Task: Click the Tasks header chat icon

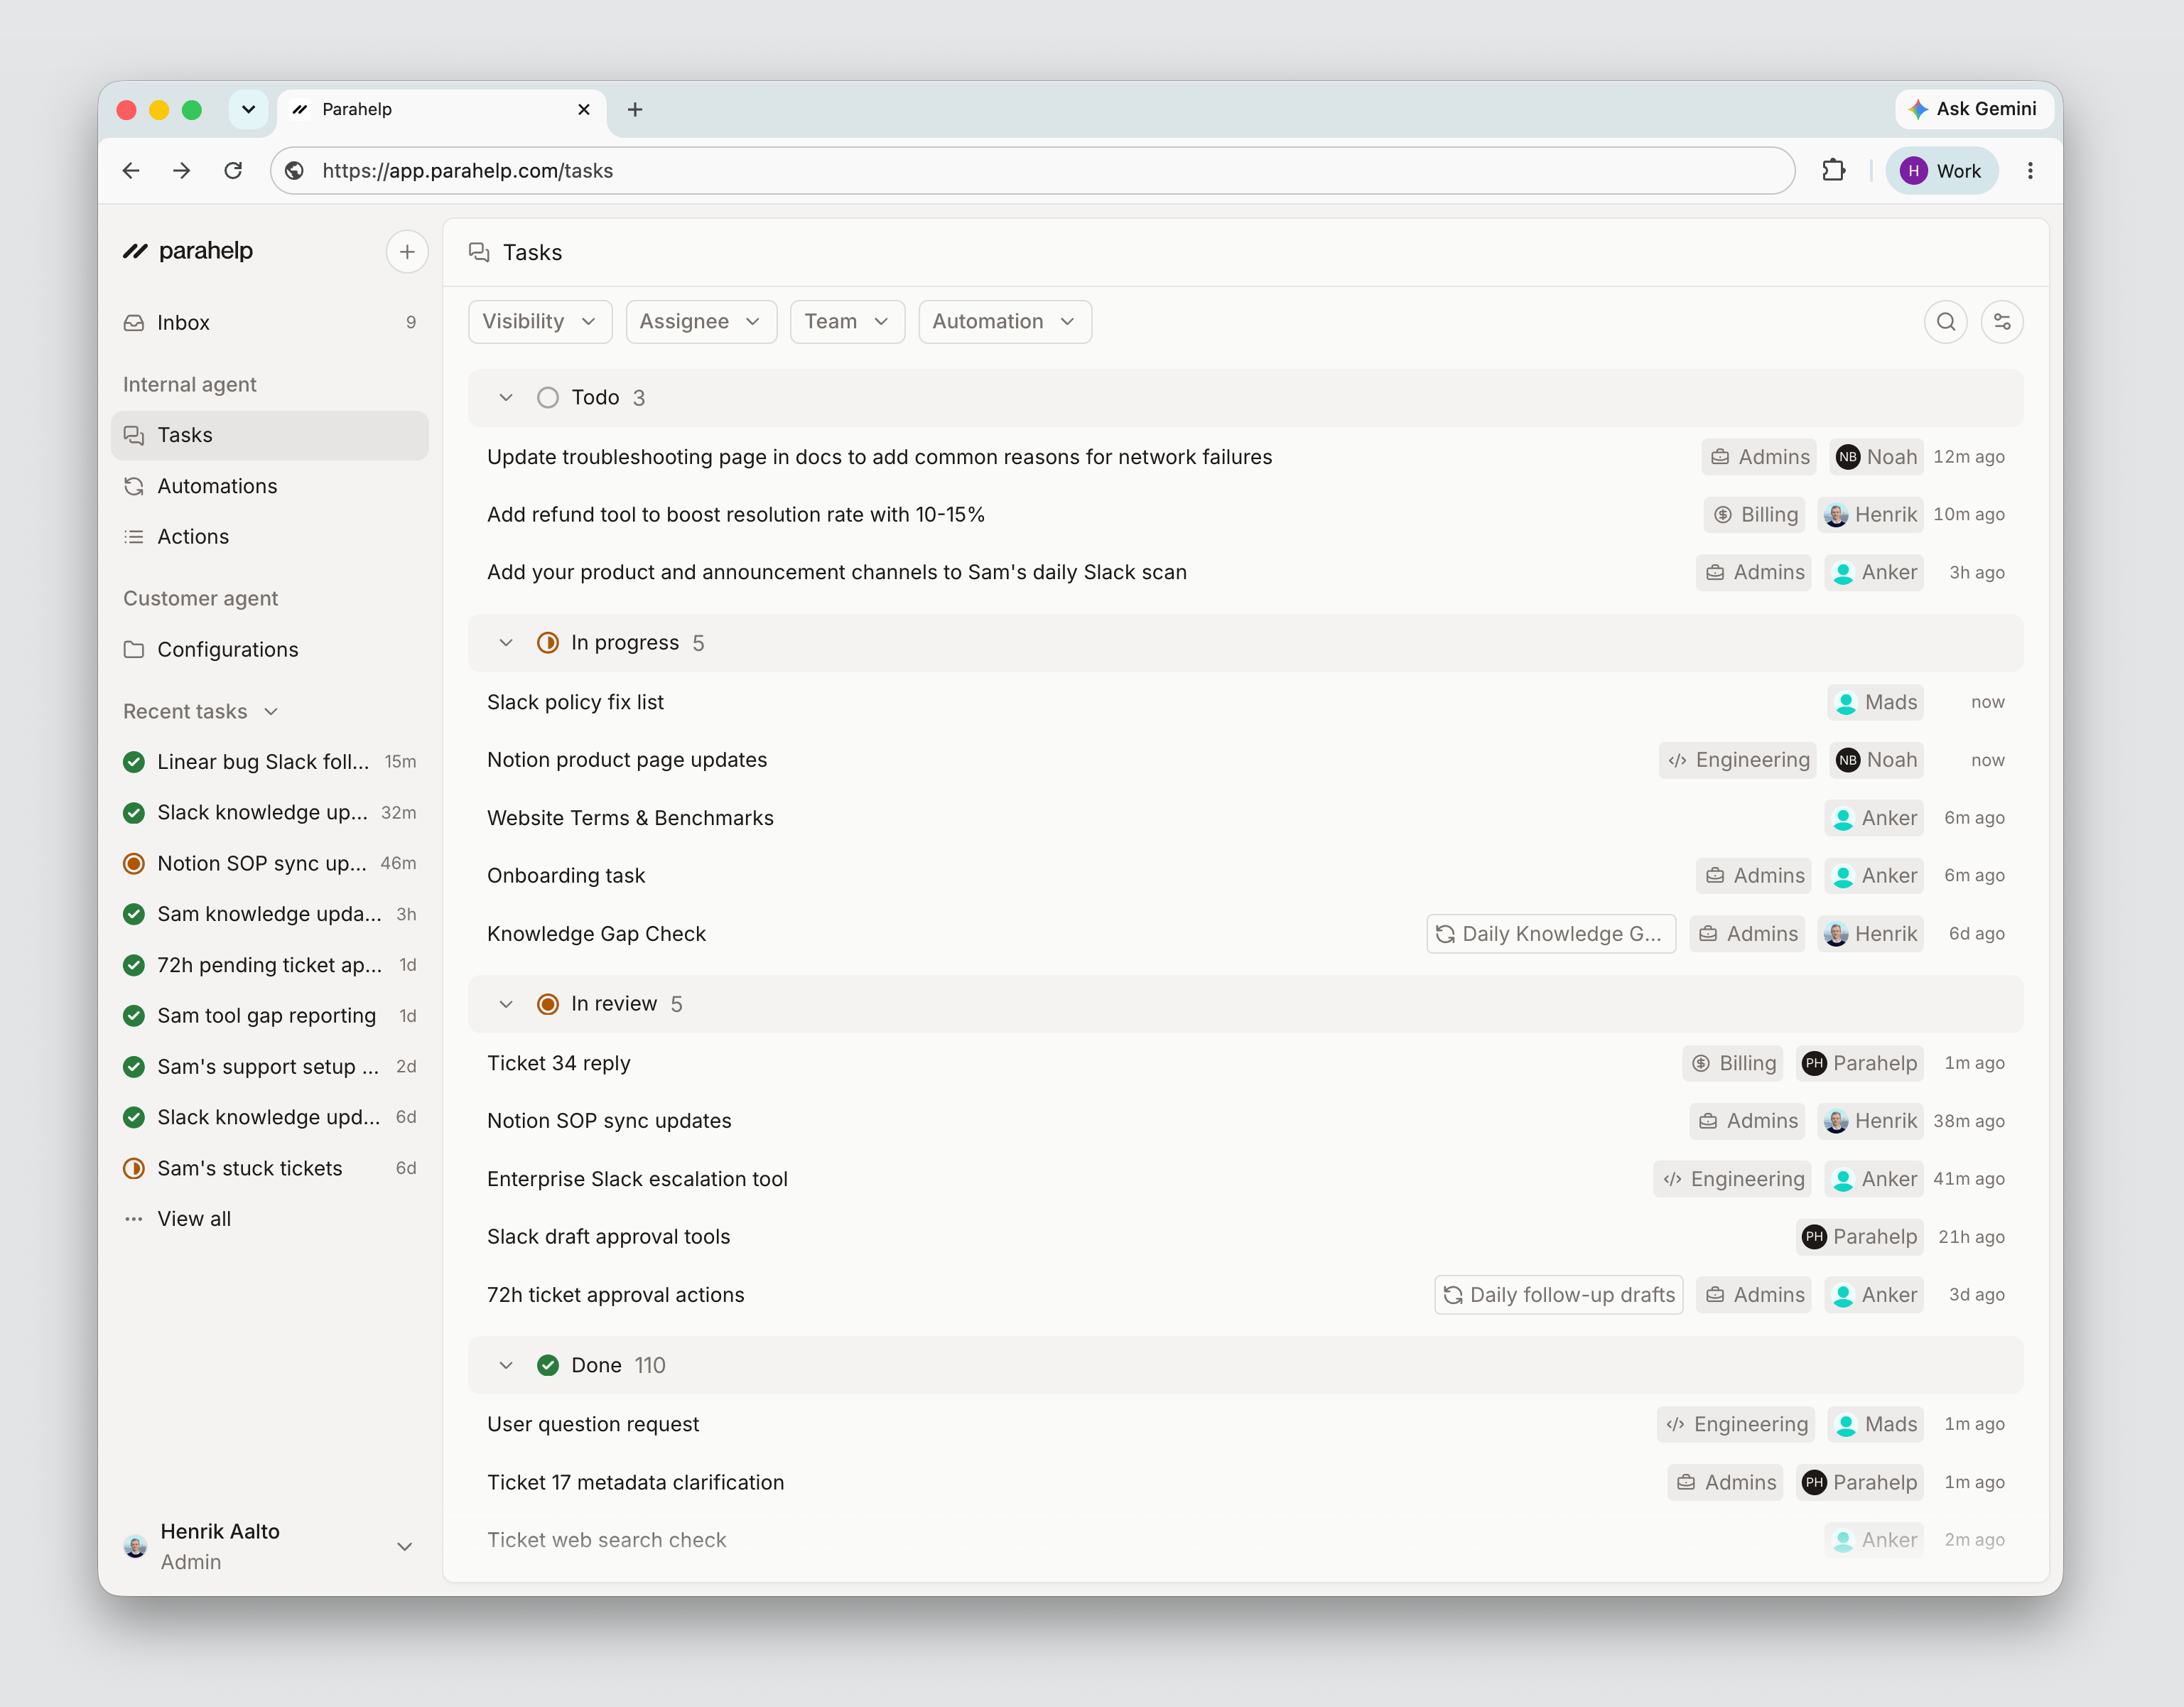Action: 479,252
